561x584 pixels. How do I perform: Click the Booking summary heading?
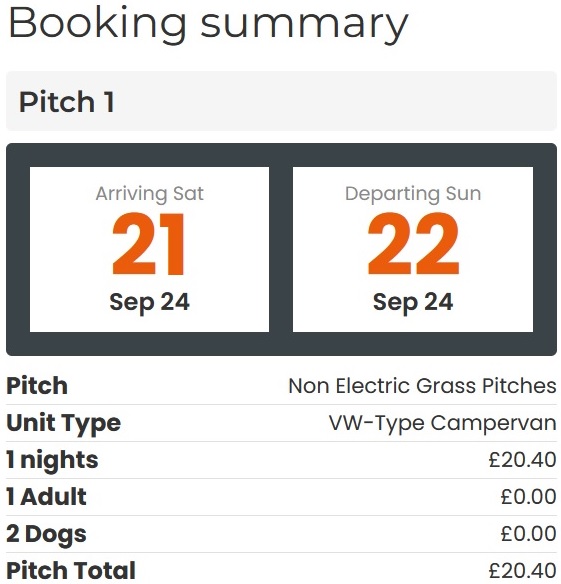208,24
